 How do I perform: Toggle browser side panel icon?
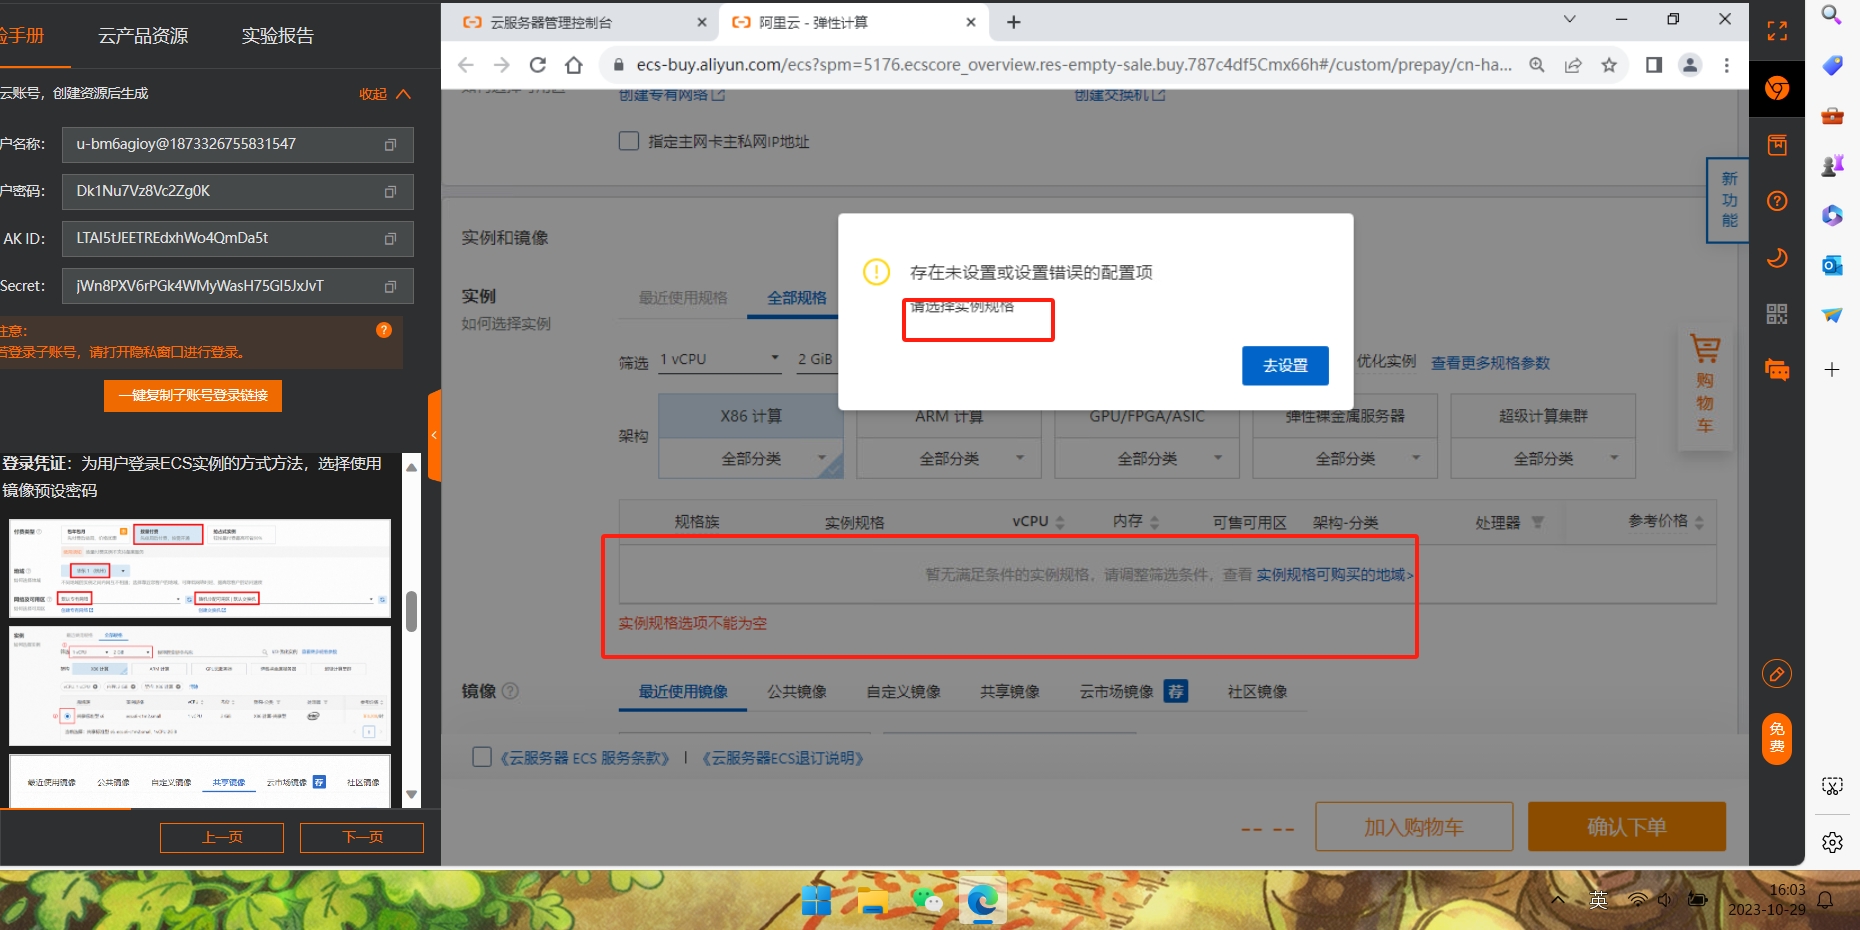coord(1654,65)
